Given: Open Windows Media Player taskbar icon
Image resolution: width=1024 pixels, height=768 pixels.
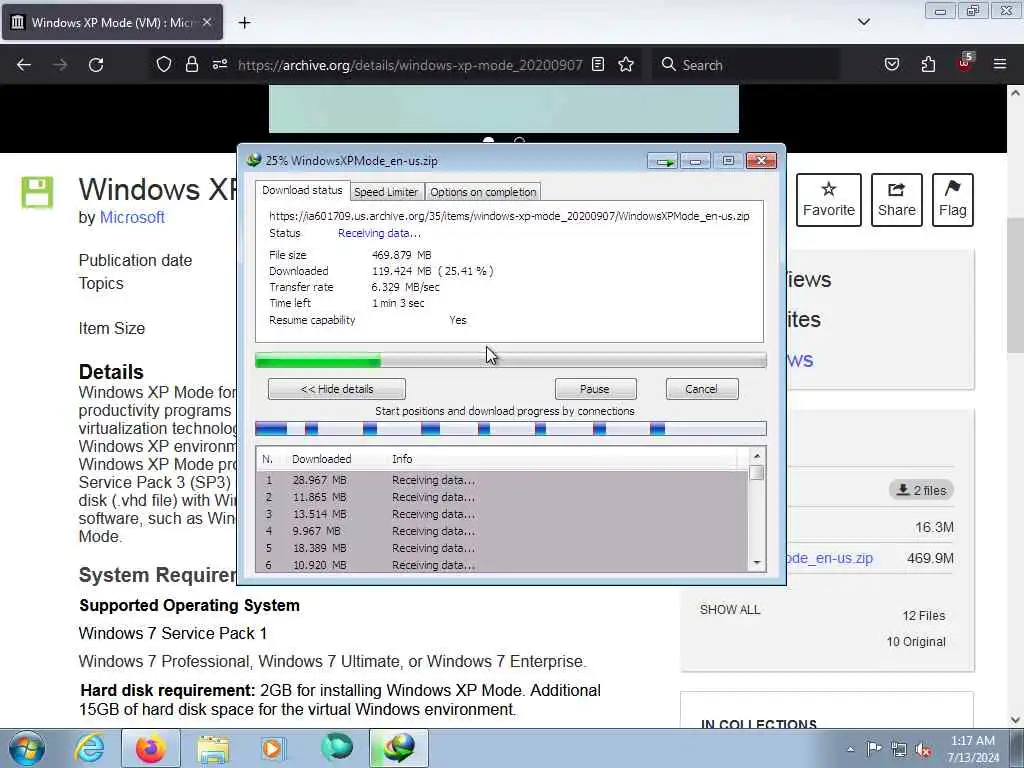Looking at the screenshot, I should [272, 749].
